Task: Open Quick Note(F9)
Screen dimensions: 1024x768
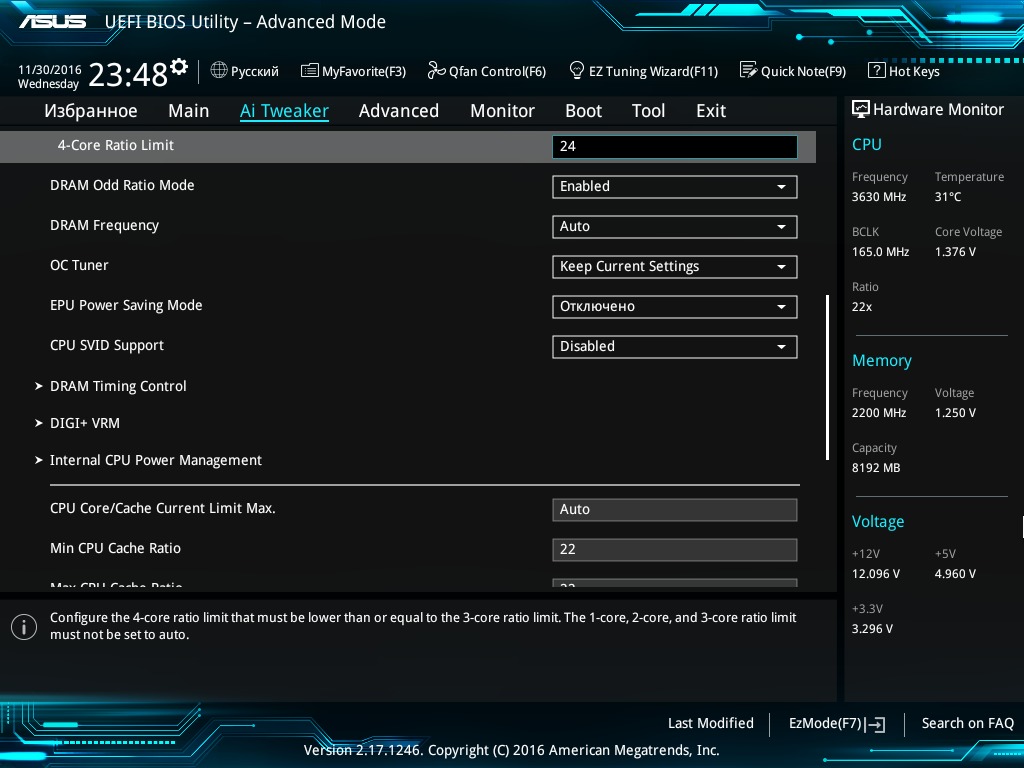Action: 793,71
